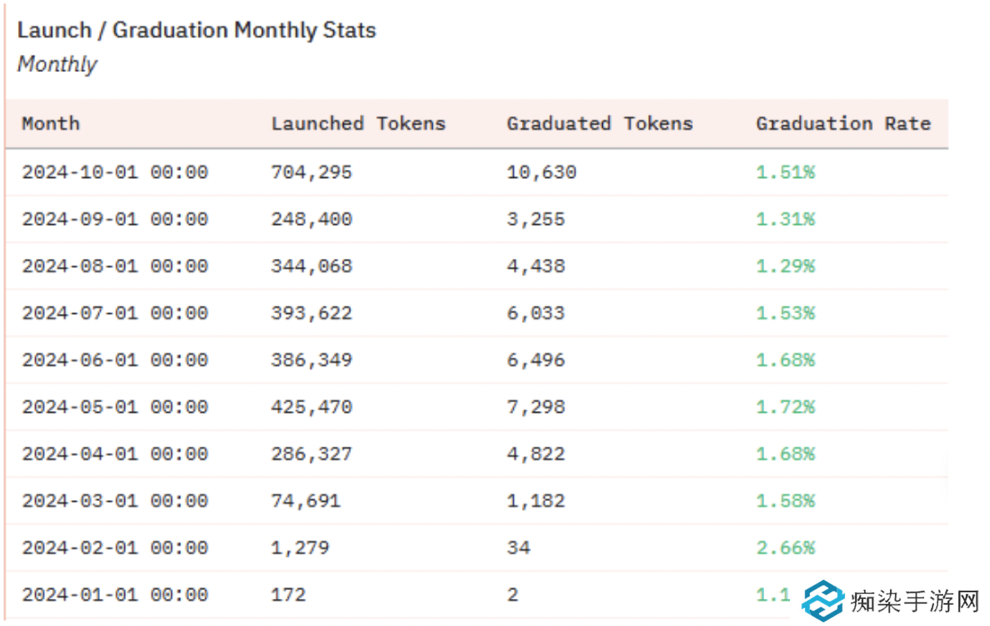Sort by the Month column header
This screenshot has width=990, height=626.
click(x=50, y=124)
